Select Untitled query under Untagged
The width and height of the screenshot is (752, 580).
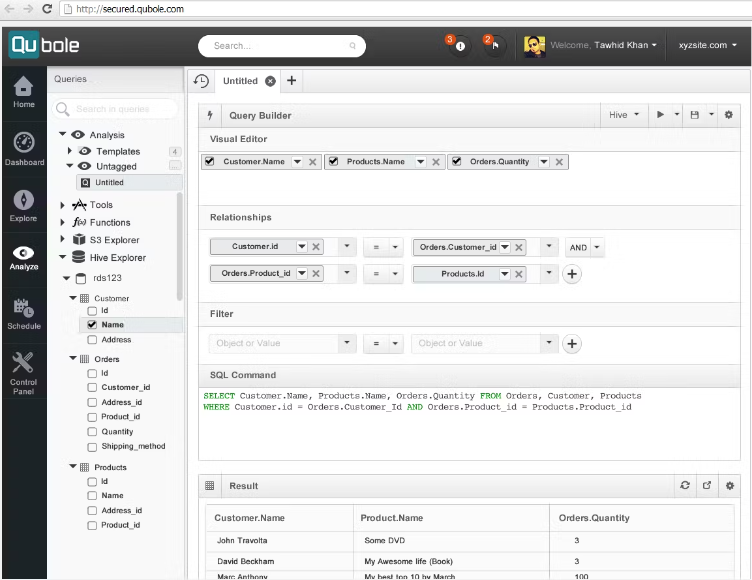tap(129, 183)
